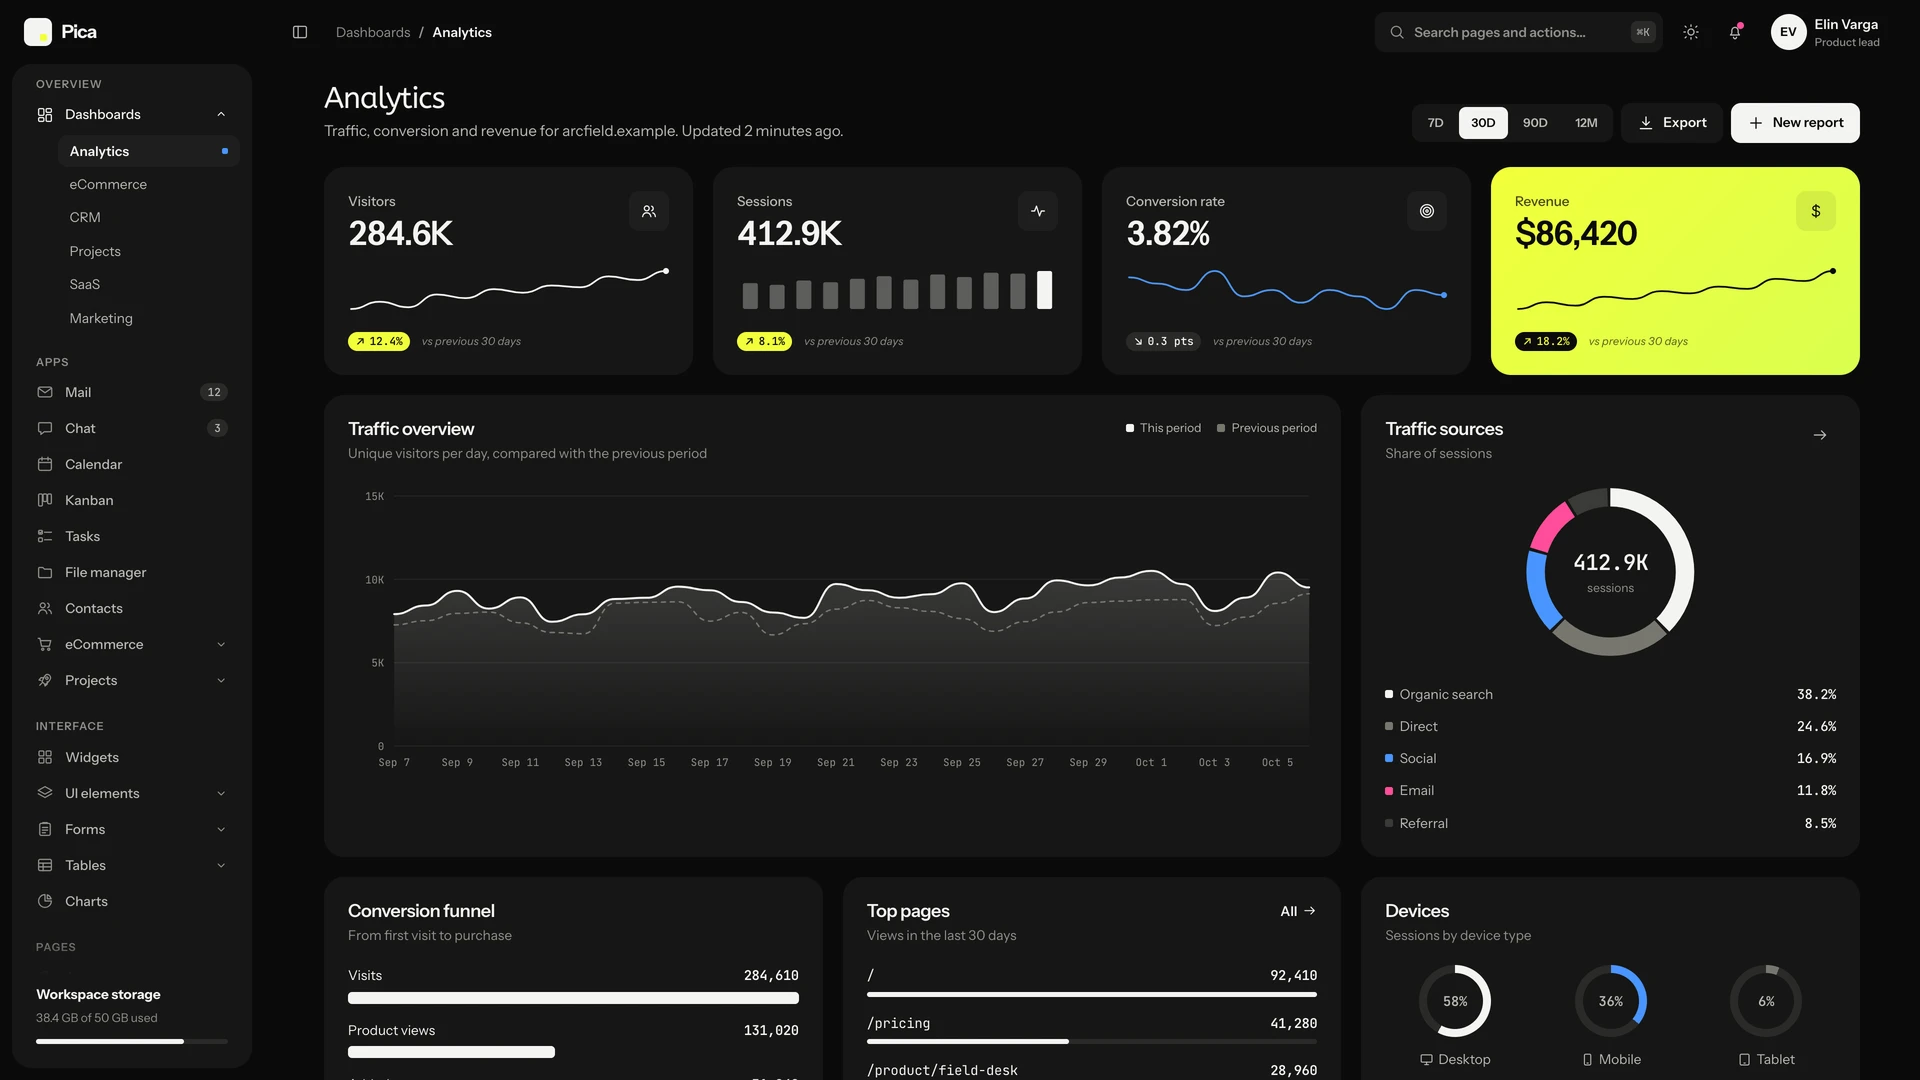Open Contacts app

pyautogui.click(x=132, y=608)
